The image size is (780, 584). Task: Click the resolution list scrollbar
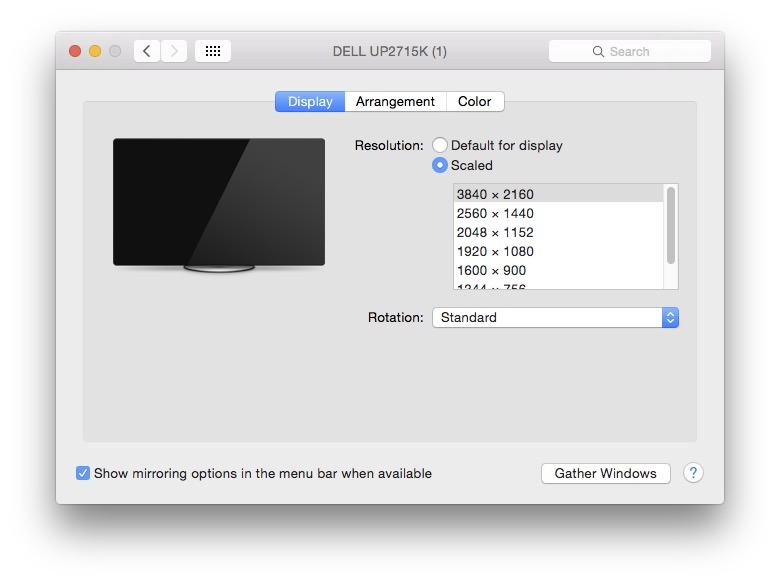click(x=671, y=225)
